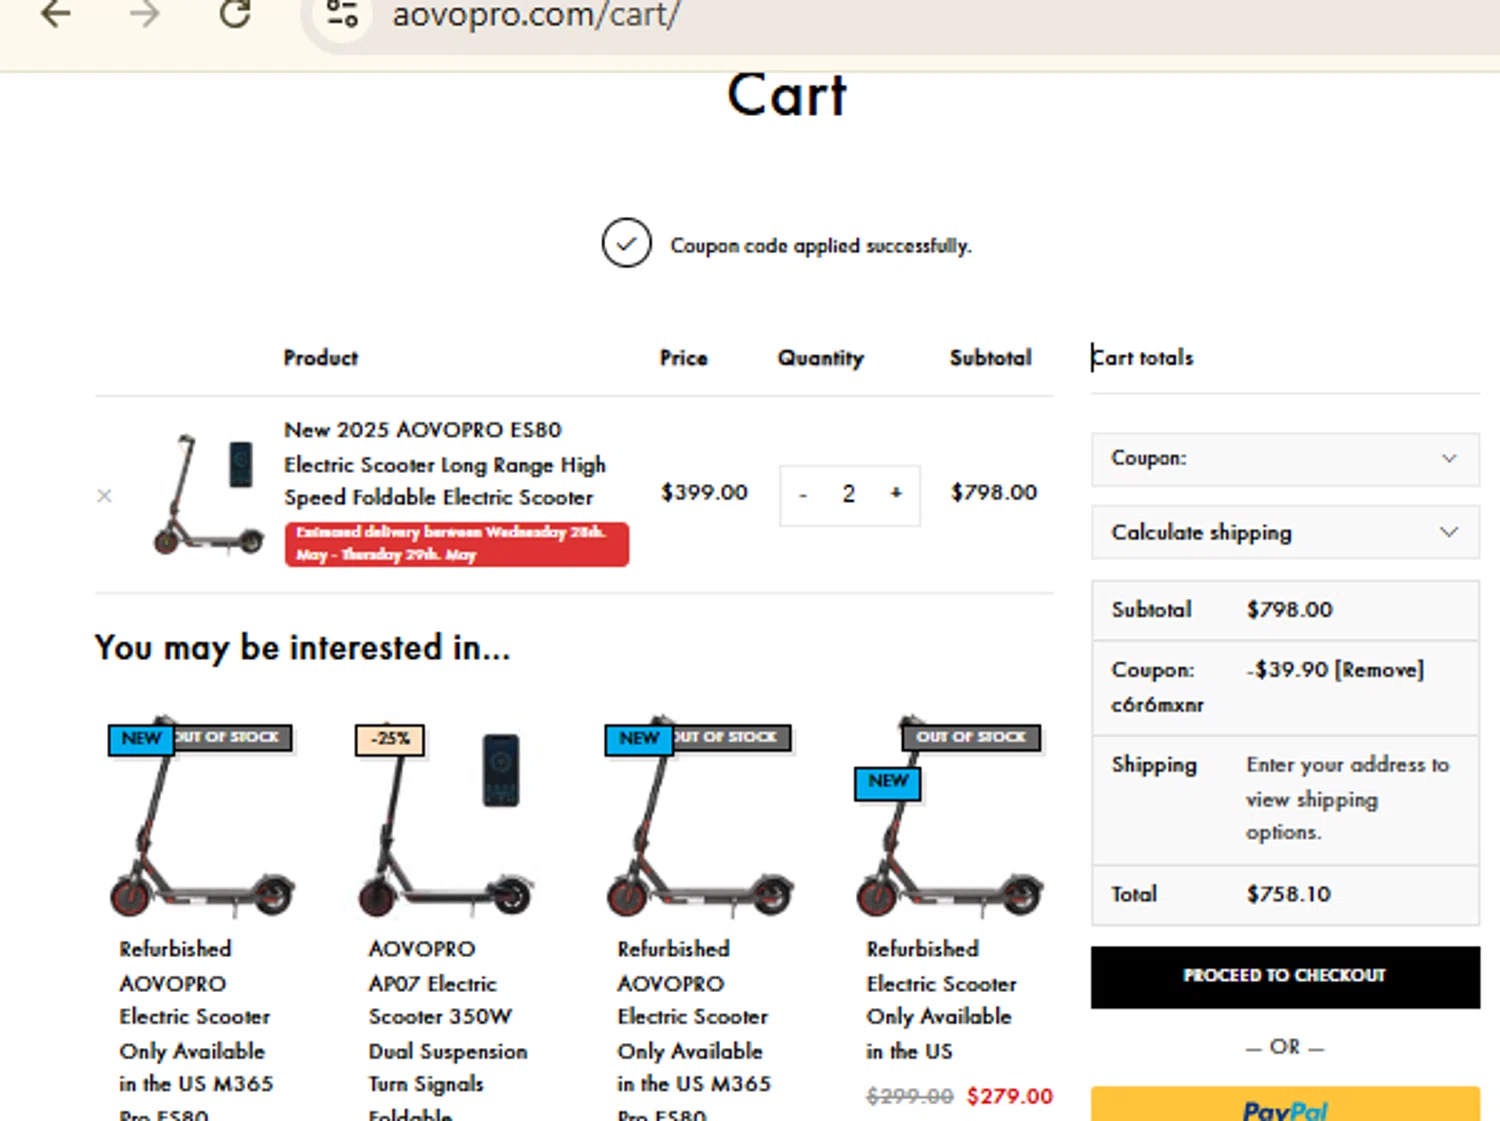Click the aovopro.com/cart/ URL field
The width and height of the screenshot is (1500, 1121).
click(x=536, y=15)
